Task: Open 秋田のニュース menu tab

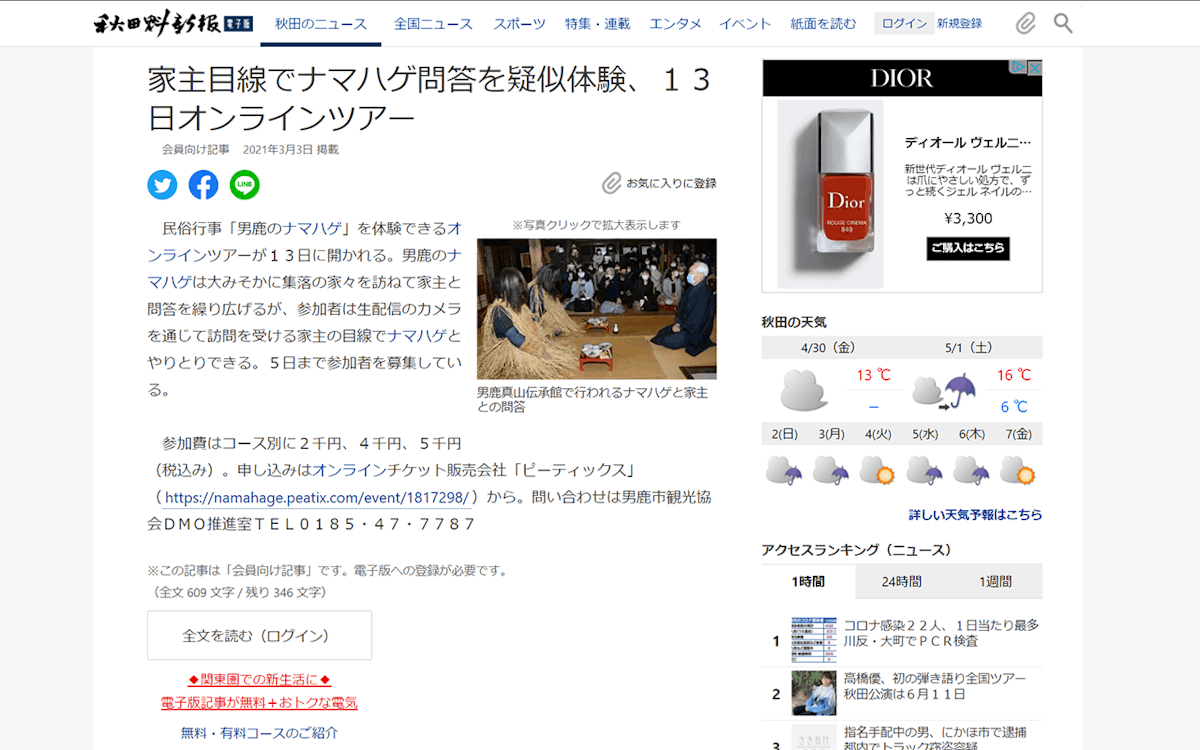Action: [x=320, y=24]
